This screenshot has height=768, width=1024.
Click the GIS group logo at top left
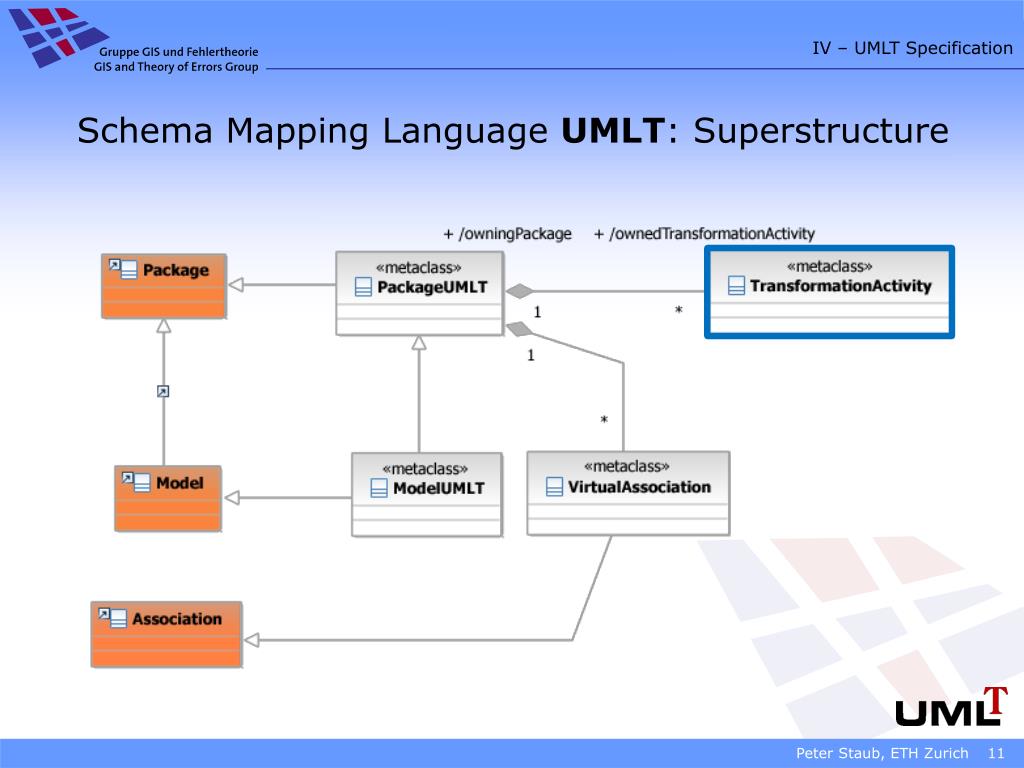57,37
